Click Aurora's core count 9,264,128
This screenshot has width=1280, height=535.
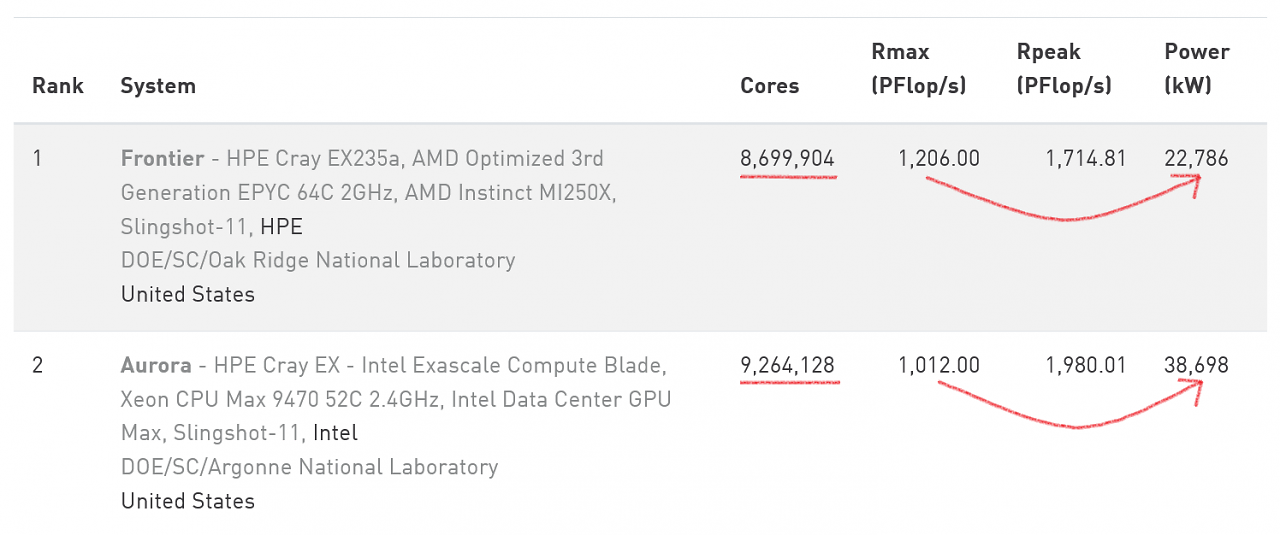tap(787, 365)
